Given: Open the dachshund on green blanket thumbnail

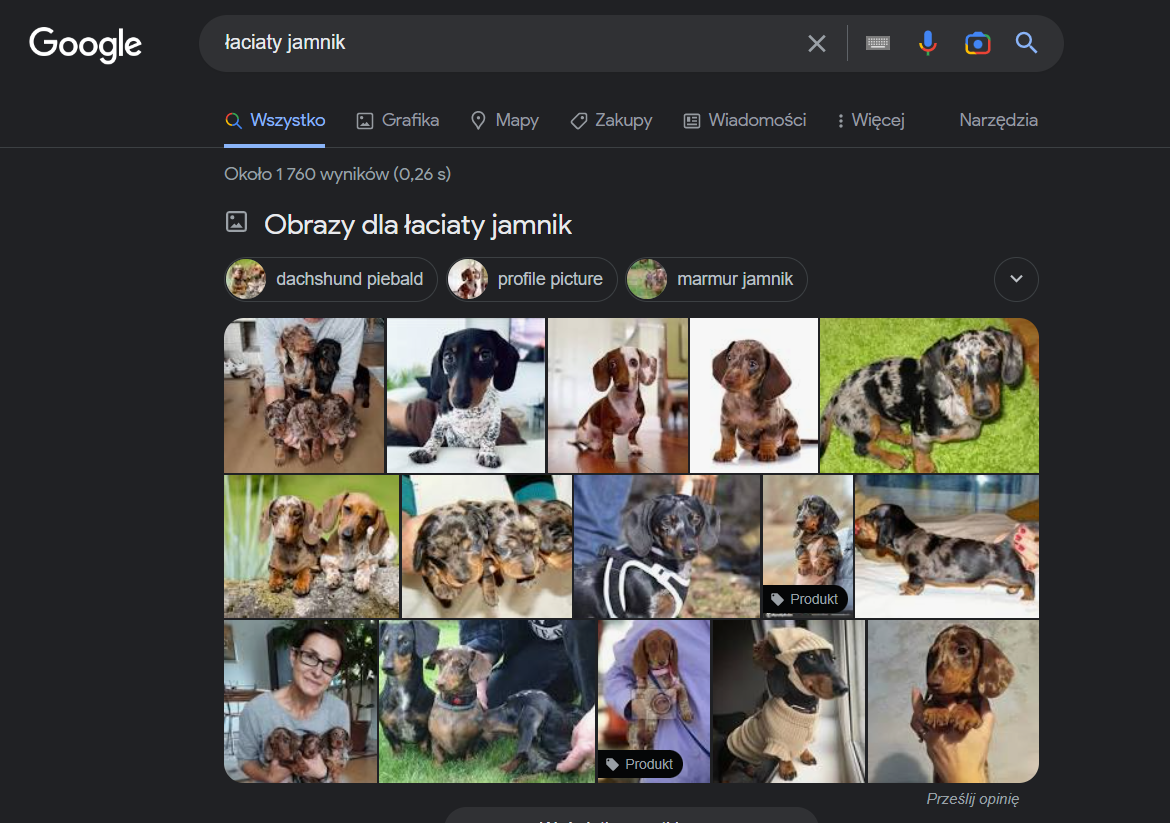Looking at the screenshot, I should pyautogui.click(x=929, y=395).
